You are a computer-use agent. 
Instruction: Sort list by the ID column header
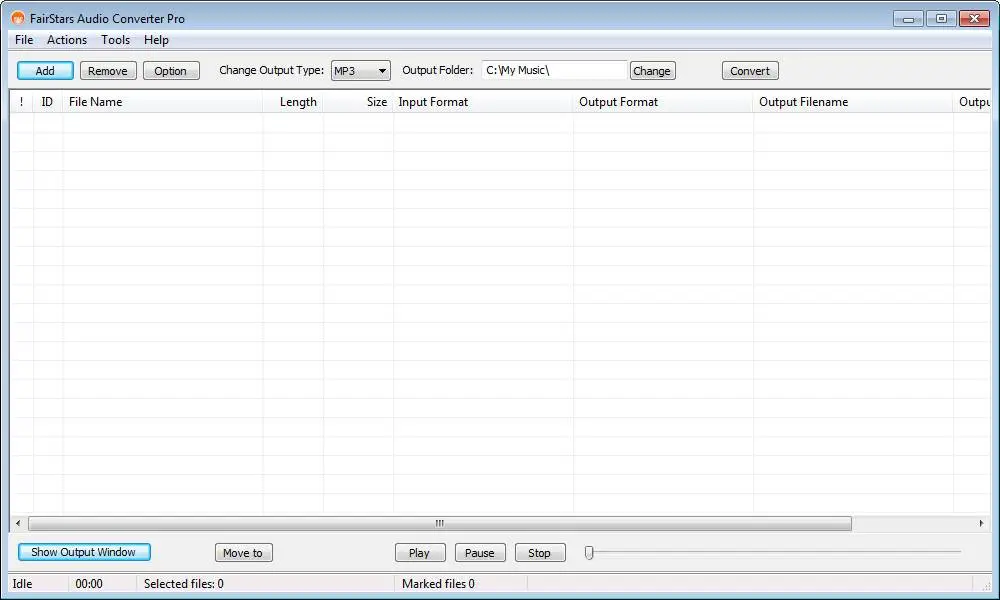(48, 102)
